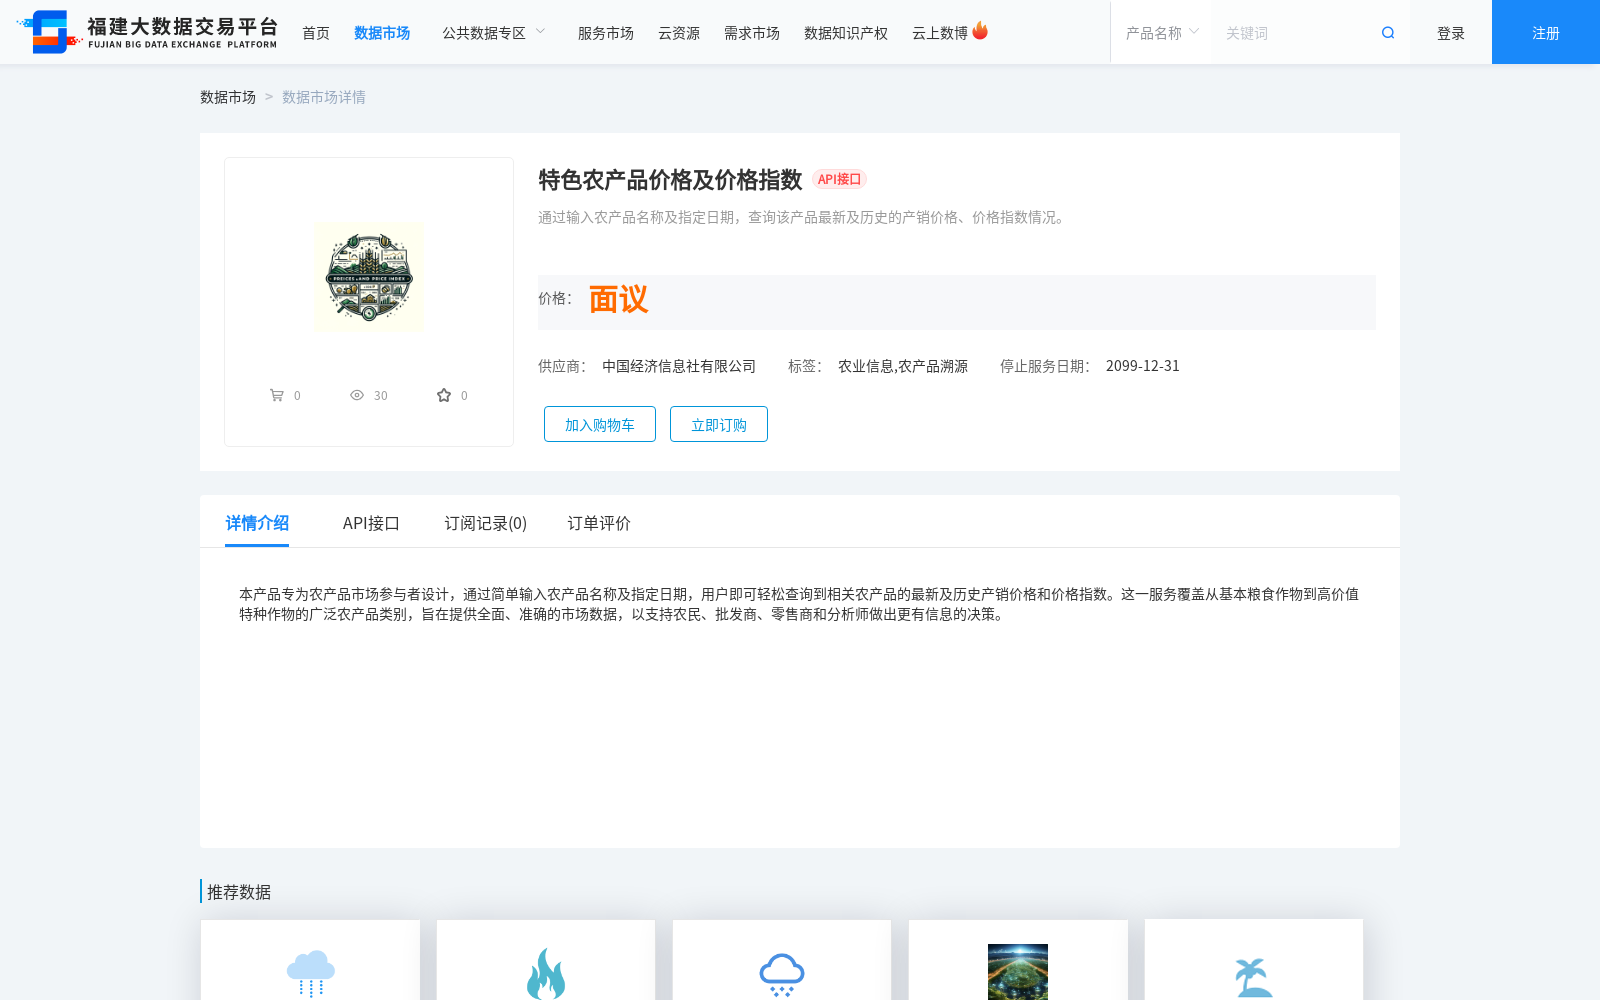Switch to the API接口 tab

(371, 523)
